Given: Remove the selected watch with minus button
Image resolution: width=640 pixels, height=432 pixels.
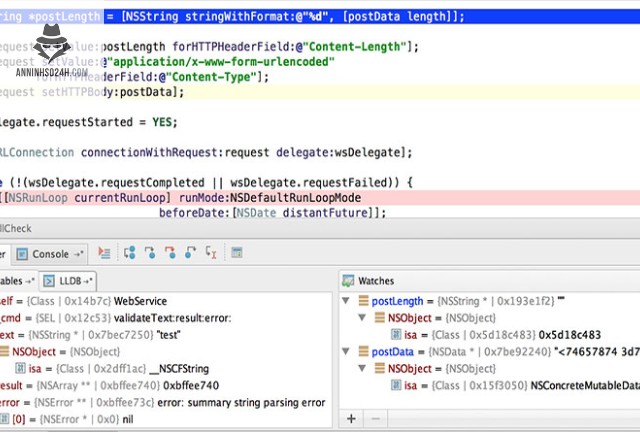Looking at the screenshot, I should [376, 419].
